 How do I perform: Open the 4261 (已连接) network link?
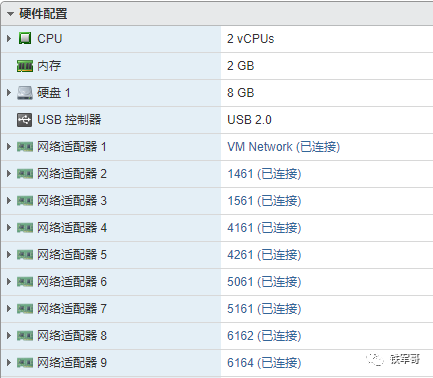click(264, 255)
